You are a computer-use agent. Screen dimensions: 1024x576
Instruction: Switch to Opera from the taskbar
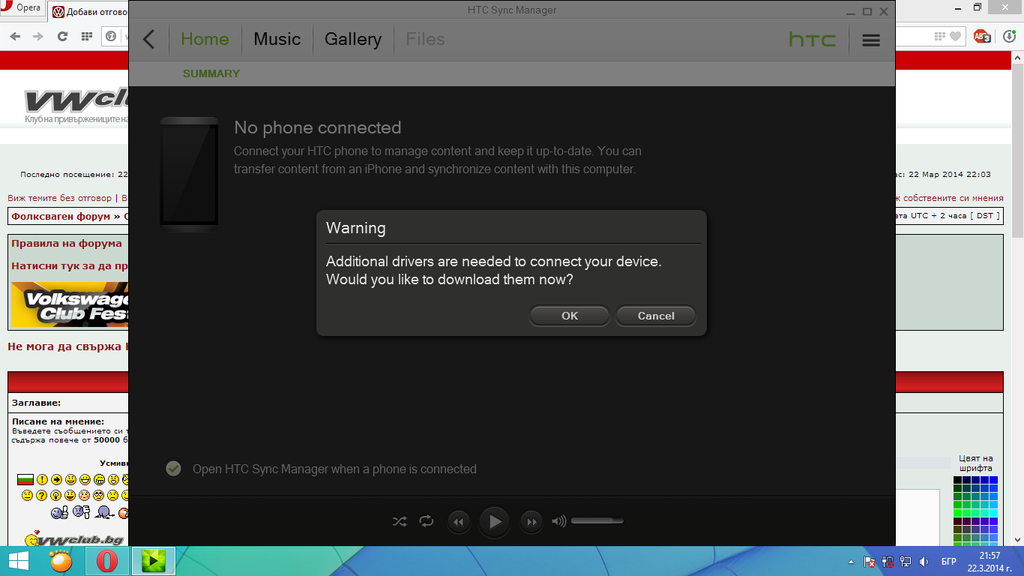(x=107, y=561)
